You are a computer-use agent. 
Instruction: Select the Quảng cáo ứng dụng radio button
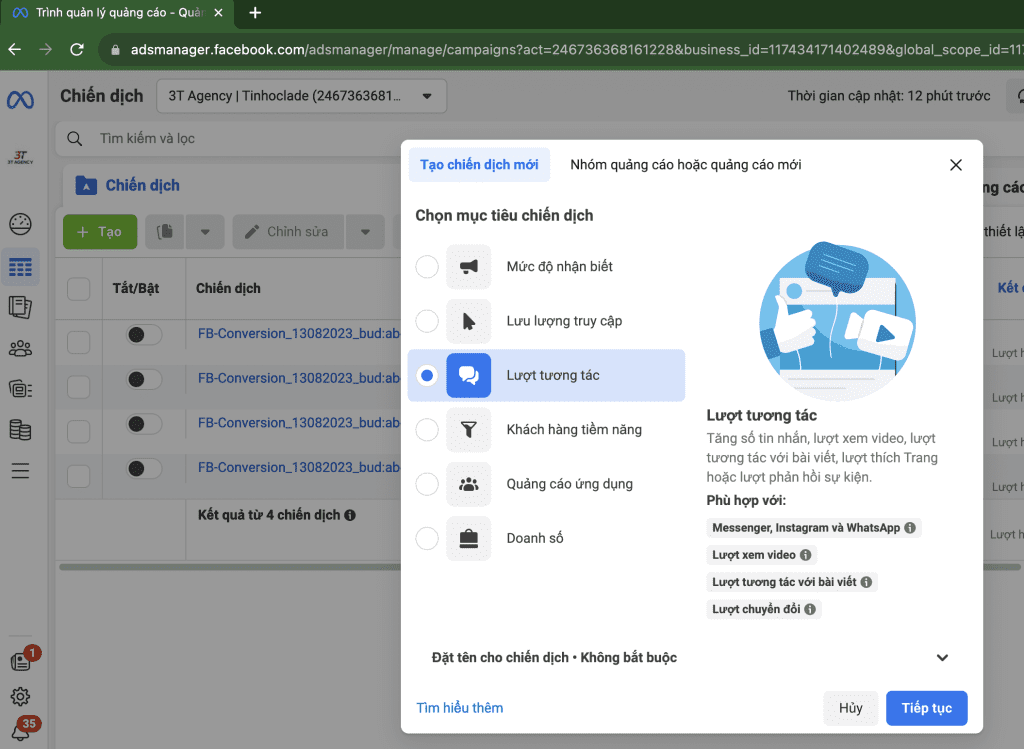(427, 484)
